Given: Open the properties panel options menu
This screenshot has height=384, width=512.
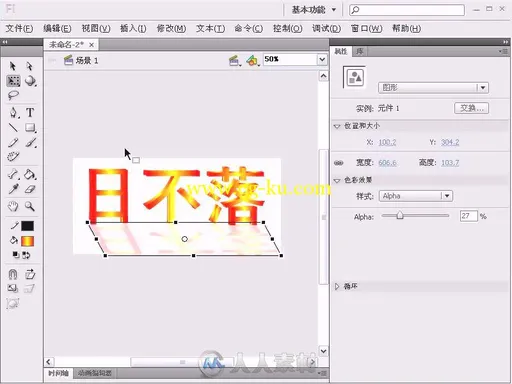Looking at the screenshot, I should [503, 51].
